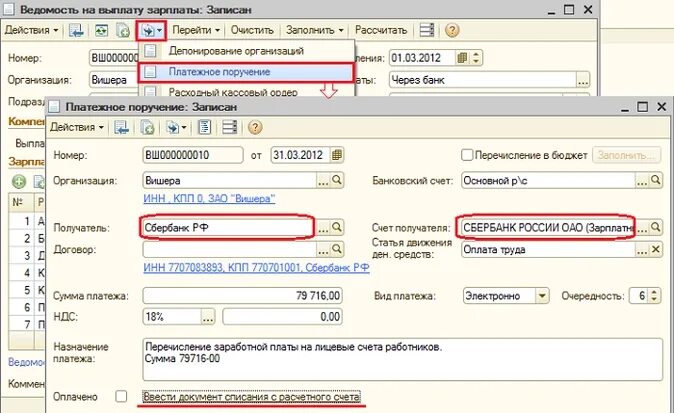This screenshot has height=413, width=674.
Task: Open calendar picker beside date 01.03.2012
Action: (462, 58)
